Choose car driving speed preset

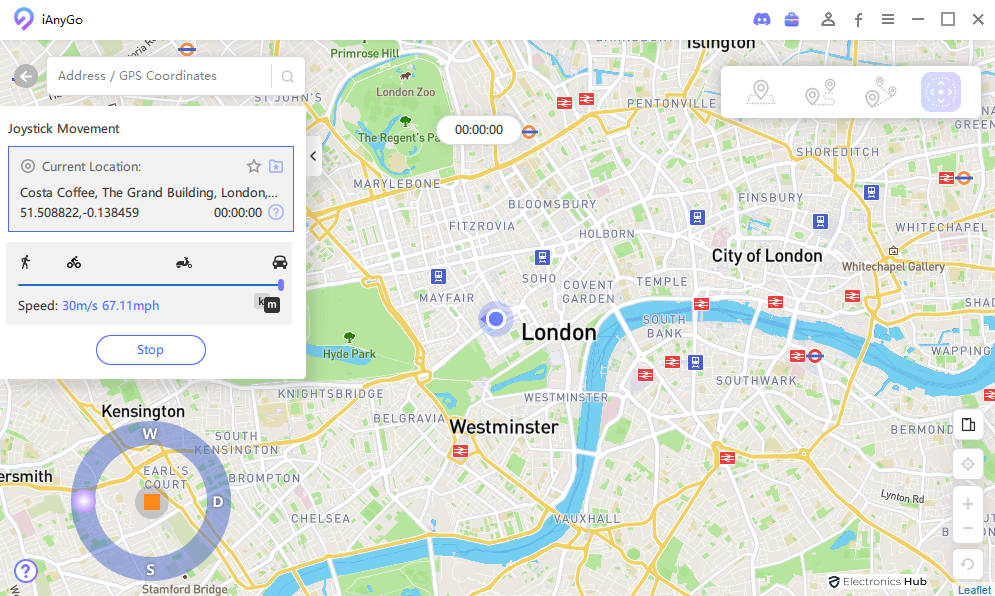click(279, 262)
